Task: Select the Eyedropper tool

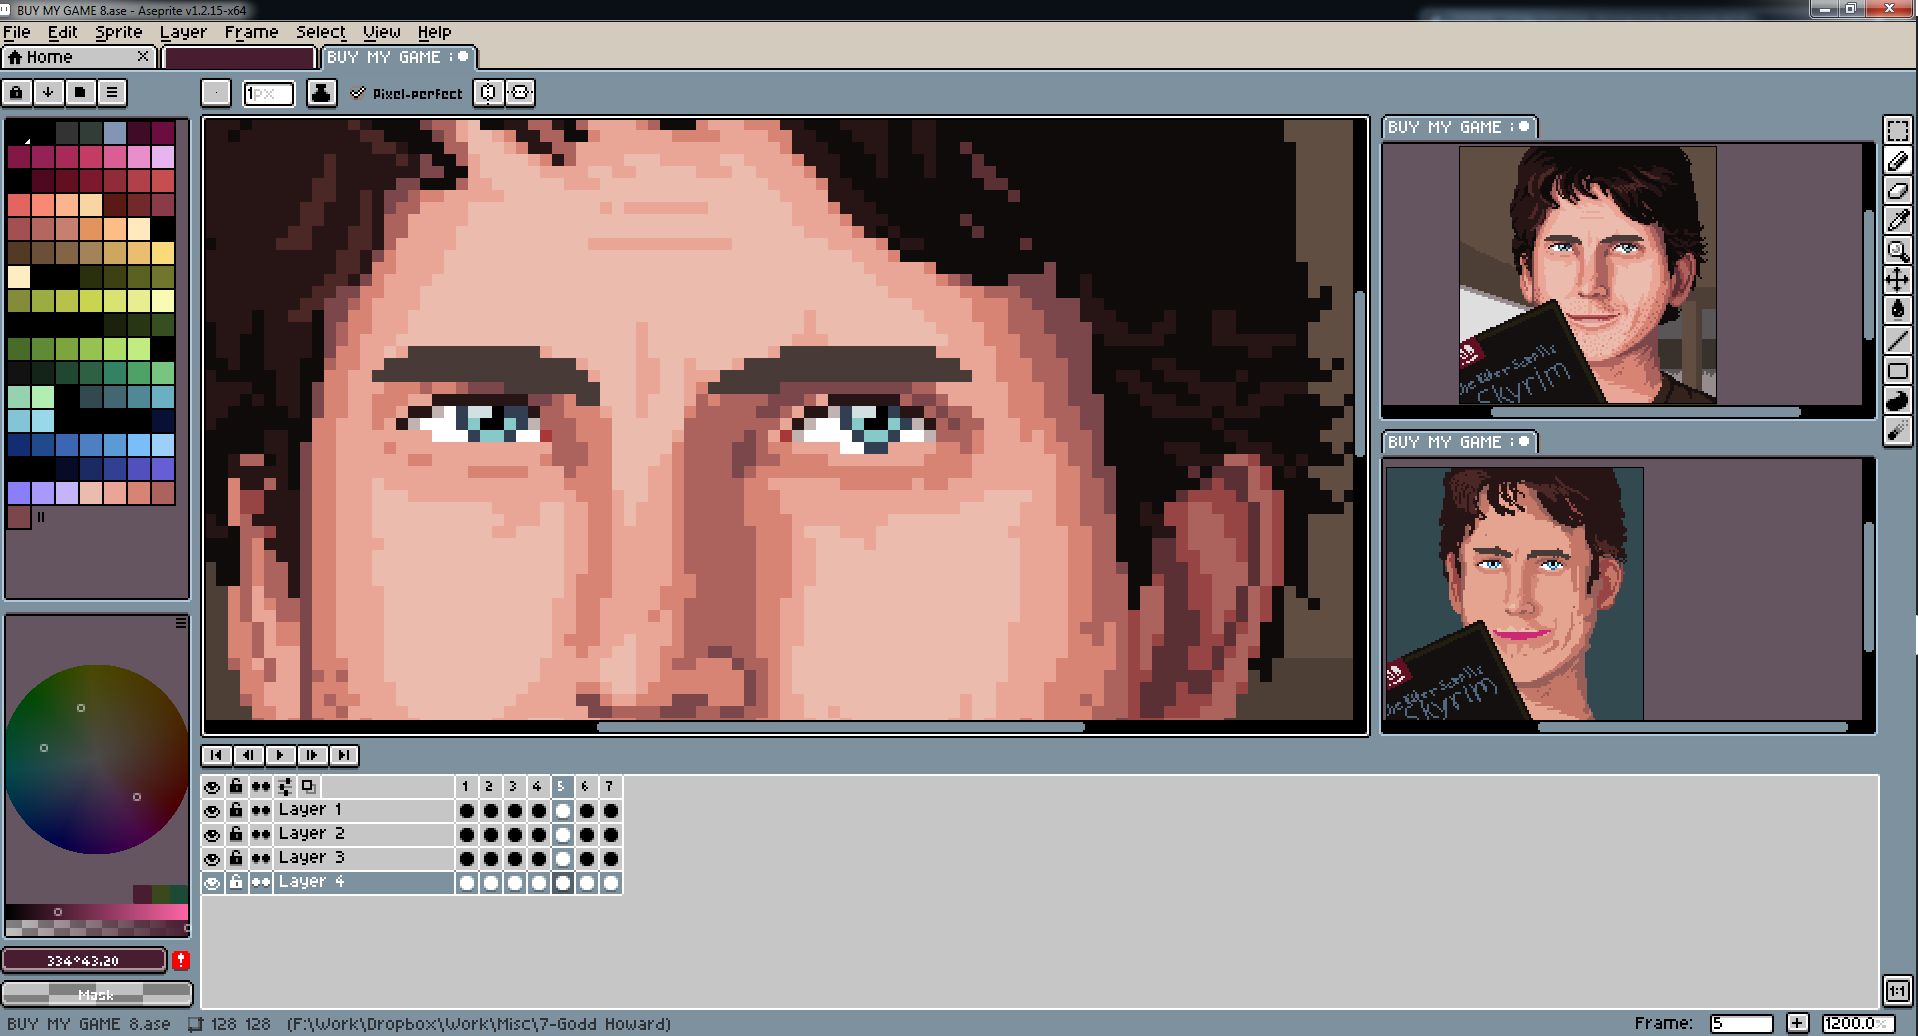Action: pyautogui.click(x=1897, y=221)
